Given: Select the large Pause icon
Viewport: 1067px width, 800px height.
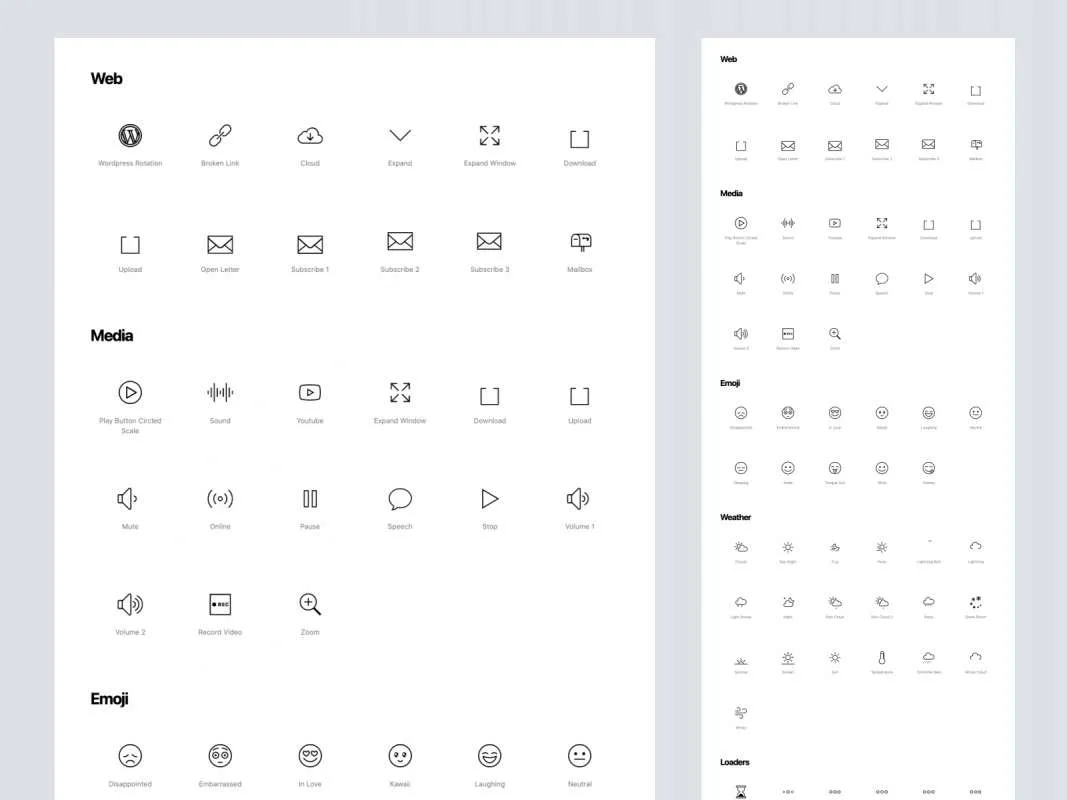Looking at the screenshot, I should click(x=310, y=498).
